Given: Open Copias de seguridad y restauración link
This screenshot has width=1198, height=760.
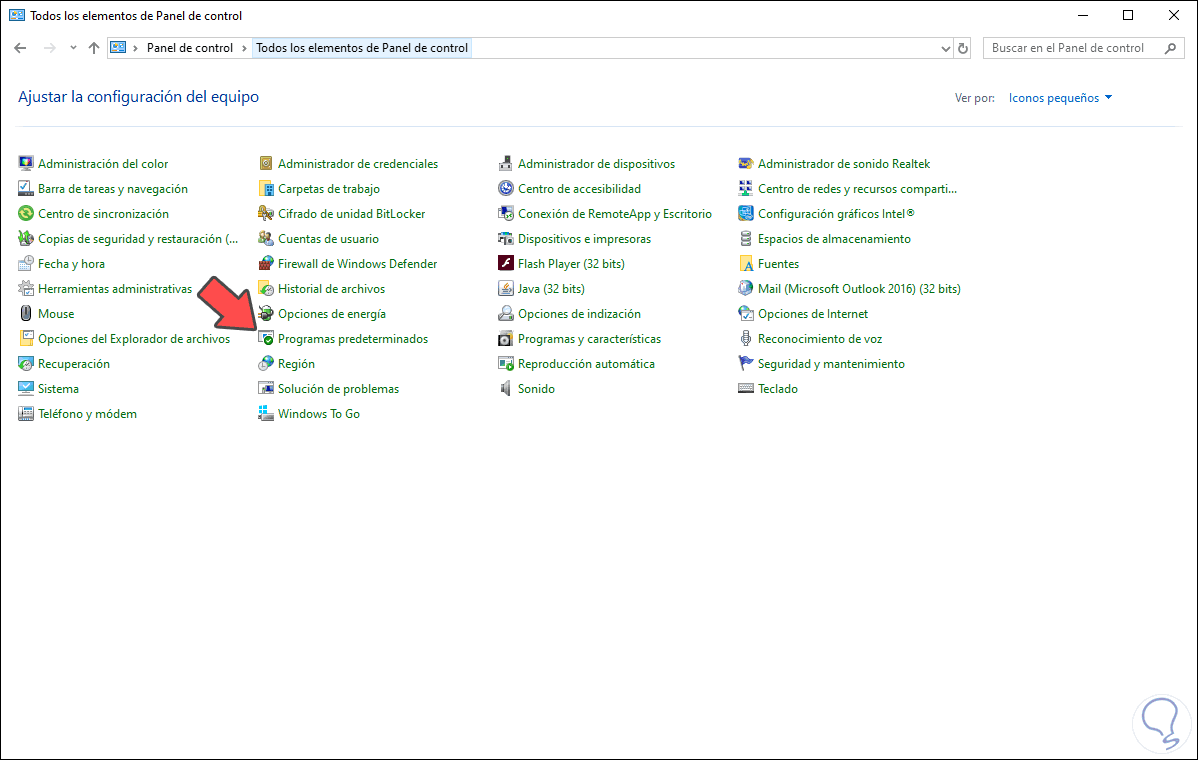Looking at the screenshot, I should pos(138,239).
